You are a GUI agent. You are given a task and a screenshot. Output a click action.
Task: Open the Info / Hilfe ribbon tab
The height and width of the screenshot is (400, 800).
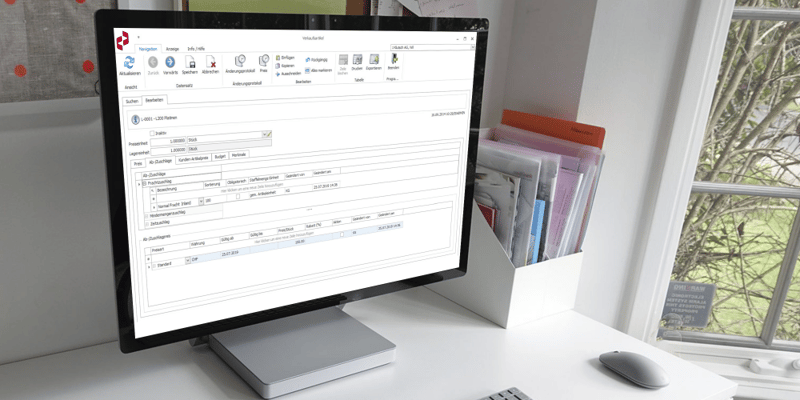[x=196, y=48]
